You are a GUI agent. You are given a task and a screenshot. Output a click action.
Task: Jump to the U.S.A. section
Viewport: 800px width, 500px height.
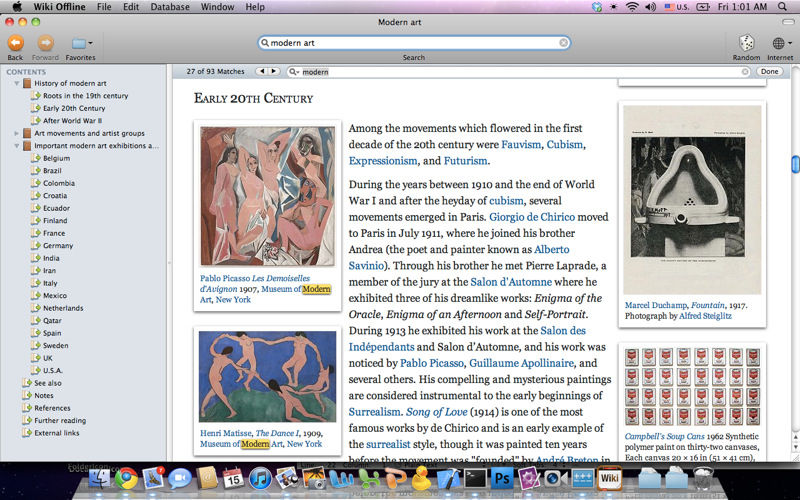[53, 370]
